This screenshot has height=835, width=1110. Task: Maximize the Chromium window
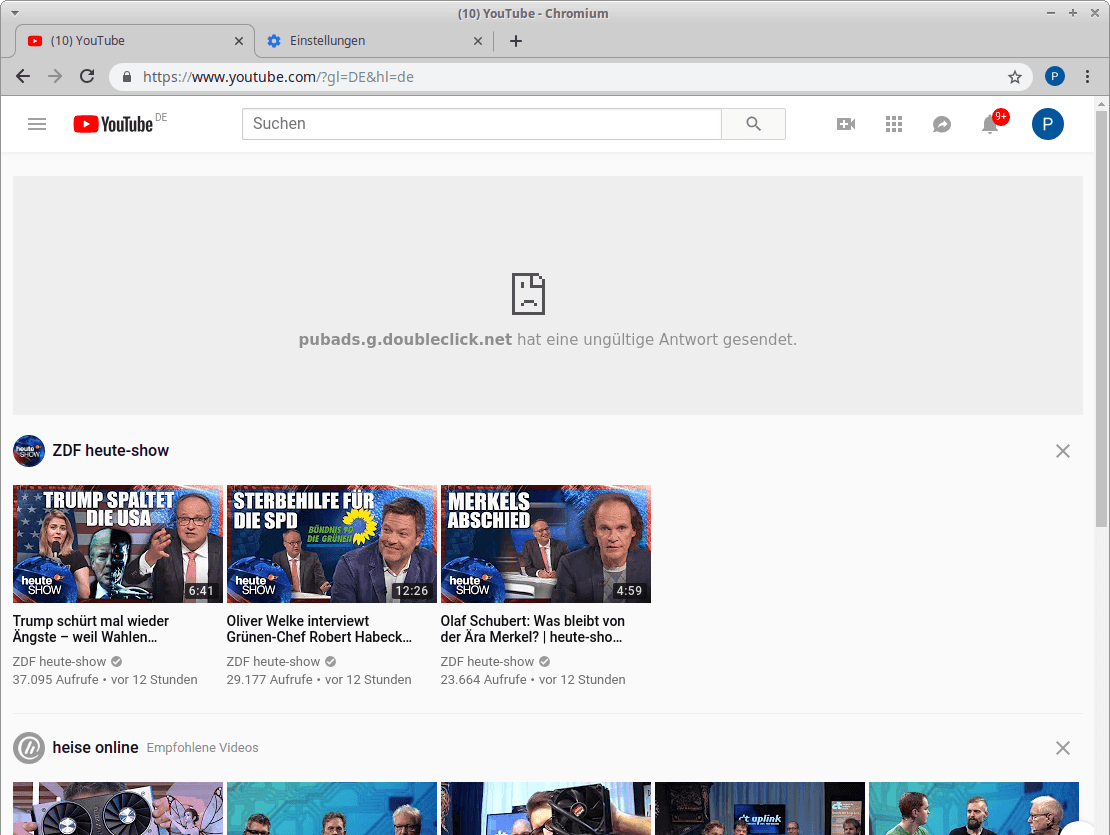click(1072, 13)
